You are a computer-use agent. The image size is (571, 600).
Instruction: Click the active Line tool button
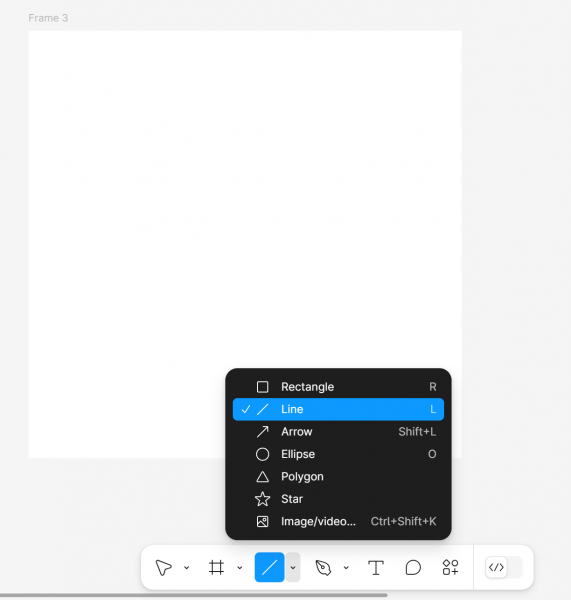click(x=269, y=567)
